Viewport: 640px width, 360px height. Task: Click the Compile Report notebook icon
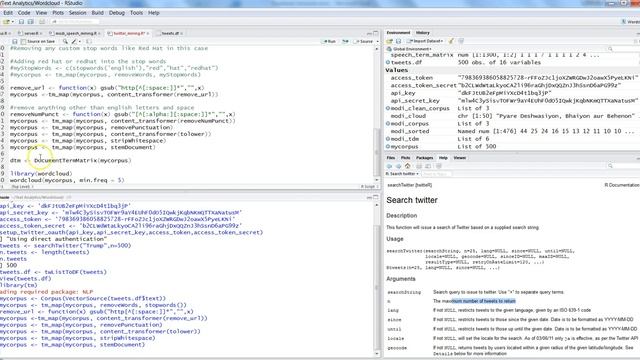coord(89,42)
